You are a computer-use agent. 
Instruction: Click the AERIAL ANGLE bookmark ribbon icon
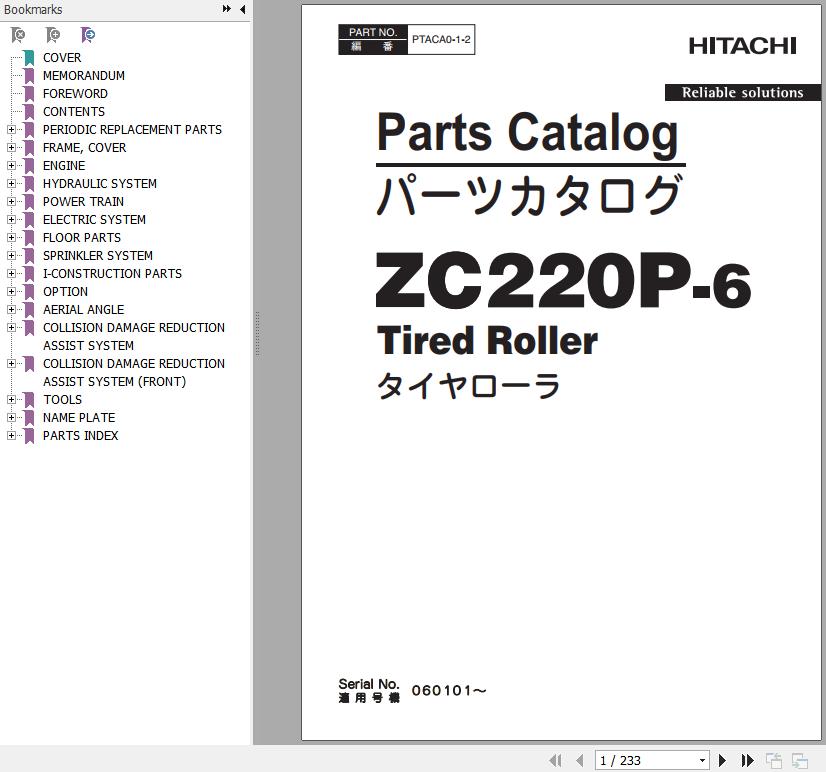pos(29,309)
